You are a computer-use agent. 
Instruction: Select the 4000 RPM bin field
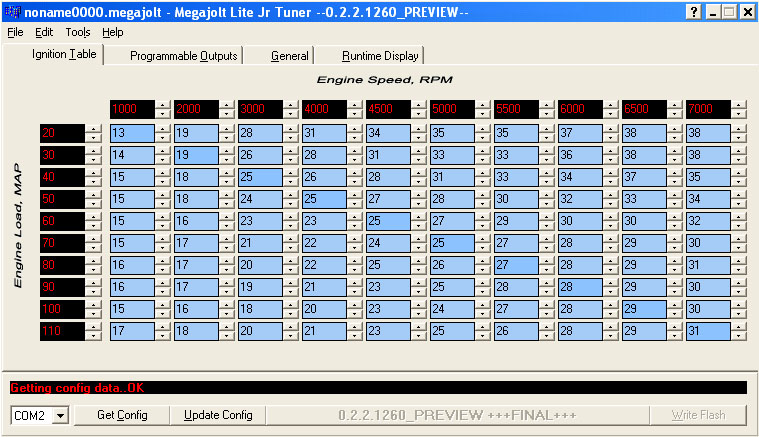click(324, 109)
